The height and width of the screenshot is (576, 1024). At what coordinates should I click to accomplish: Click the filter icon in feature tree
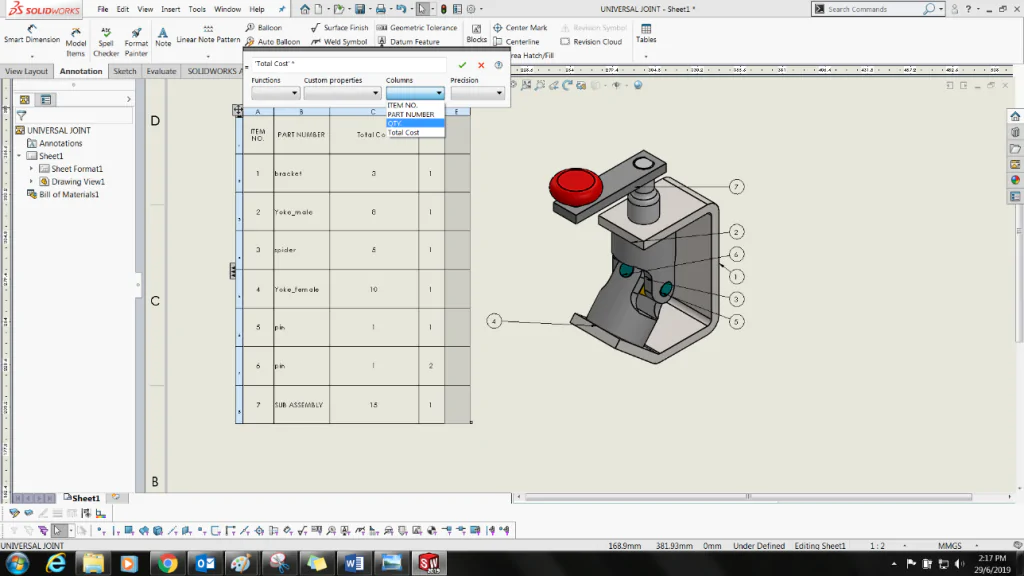(x=22, y=115)
